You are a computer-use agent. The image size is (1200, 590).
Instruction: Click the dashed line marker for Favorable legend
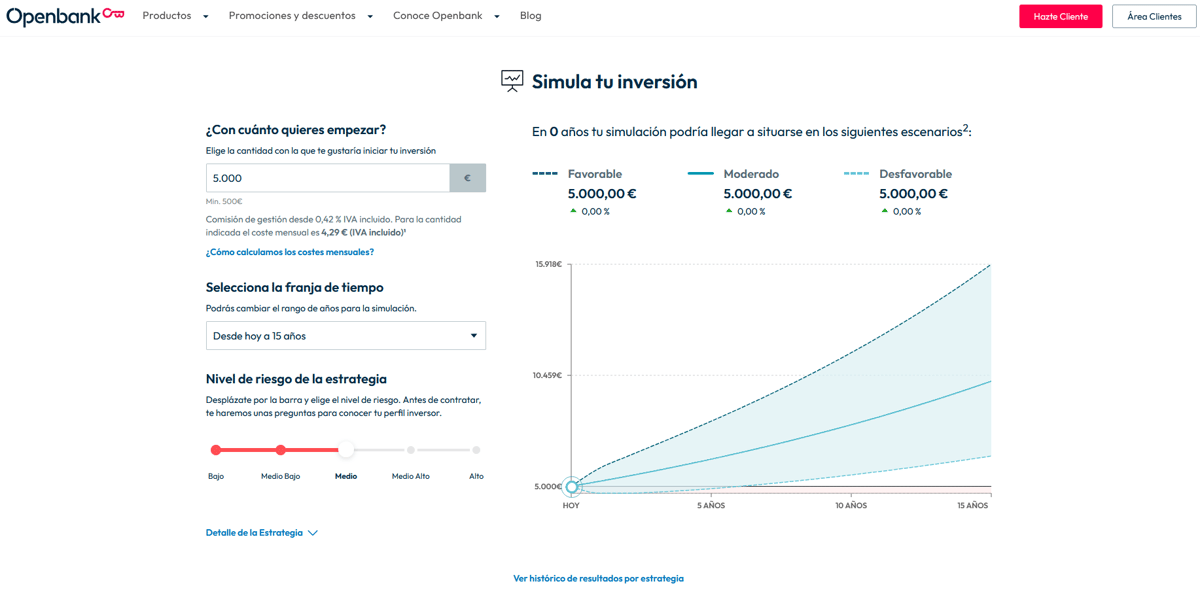tap(544, 173)
